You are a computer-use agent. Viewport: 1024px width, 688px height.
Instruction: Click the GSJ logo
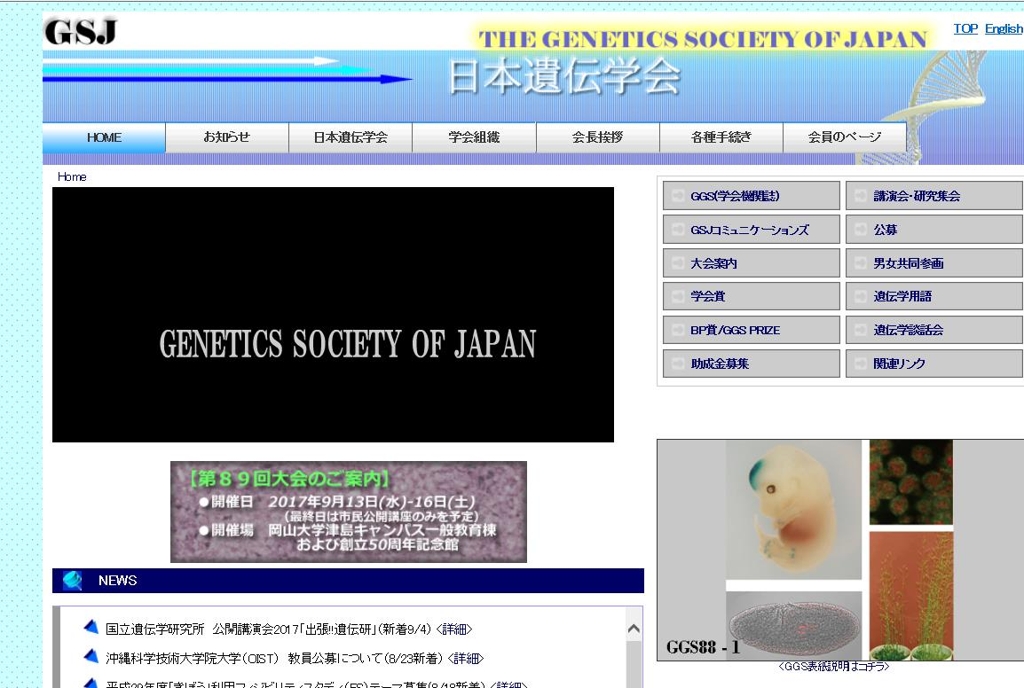pyautogui.click(x=80, y=31)
